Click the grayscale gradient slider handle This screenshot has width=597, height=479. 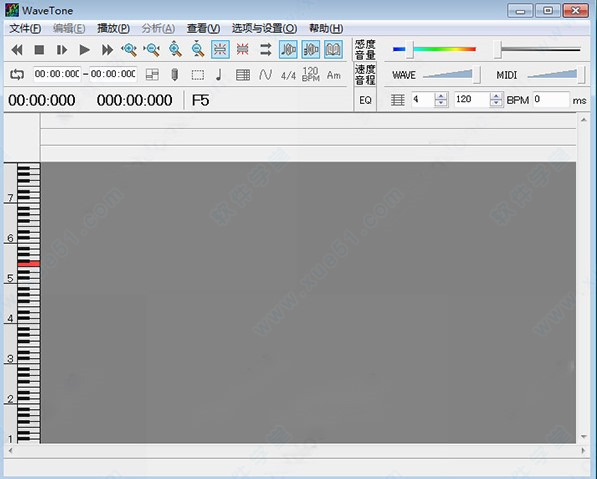pos(497,49)
